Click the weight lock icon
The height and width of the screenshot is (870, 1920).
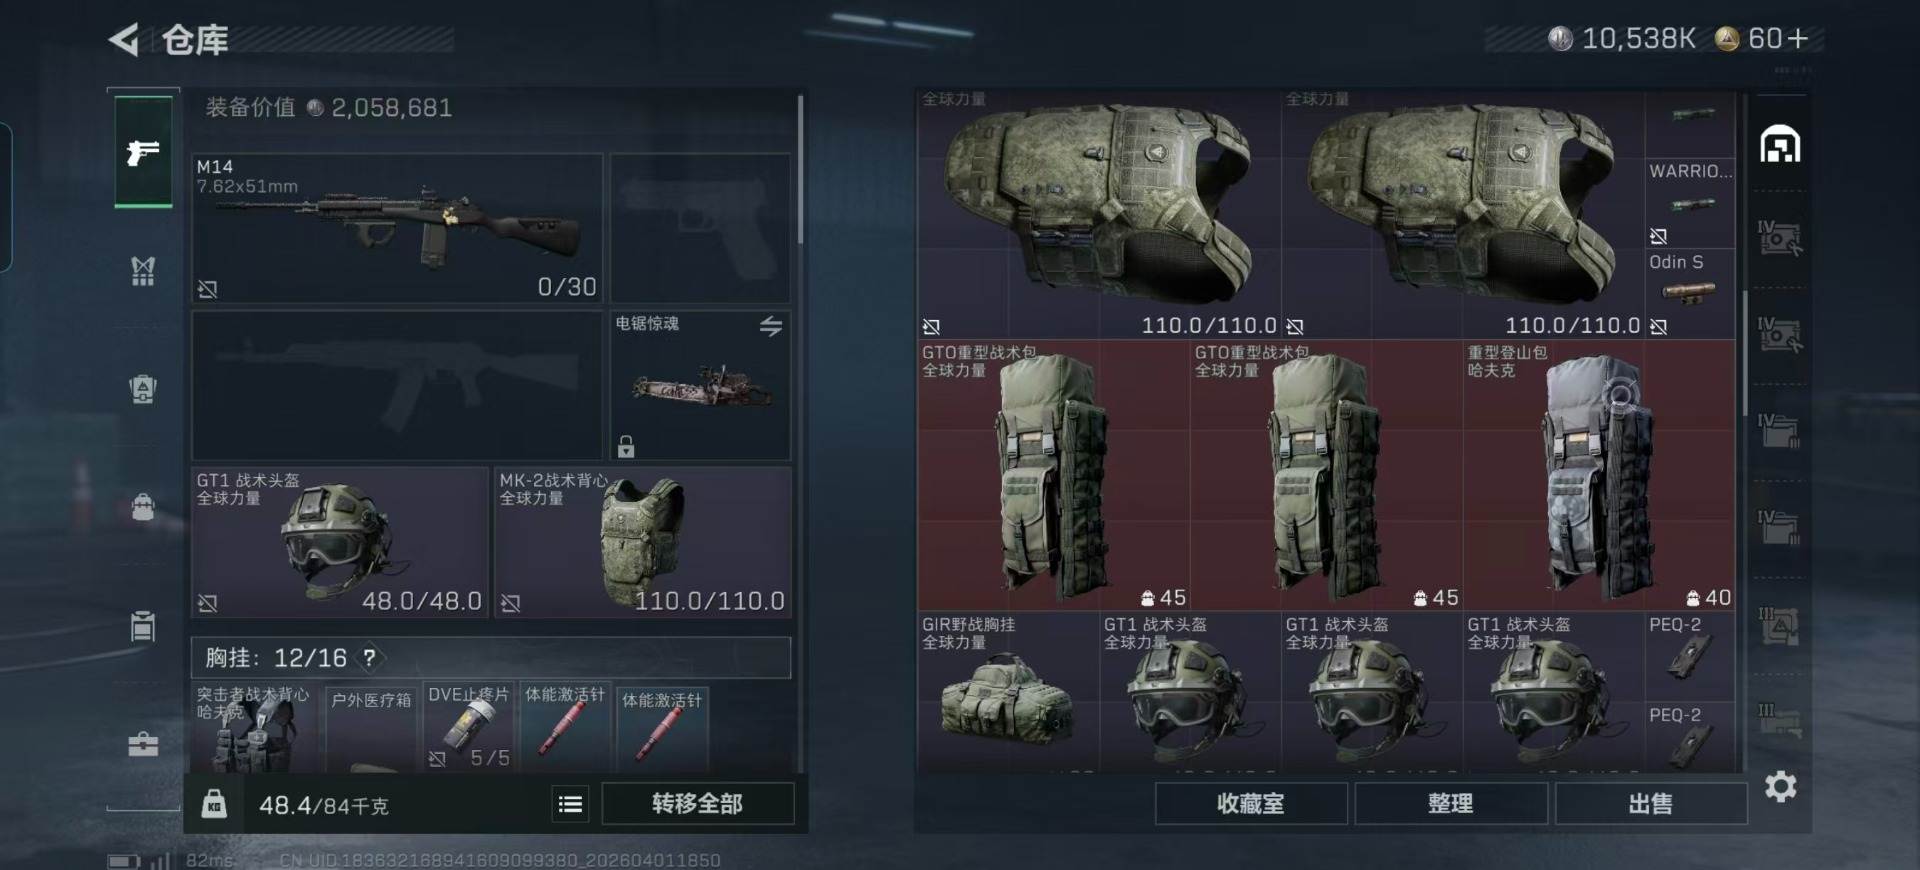pyautogui.click(x=214, y=804)
